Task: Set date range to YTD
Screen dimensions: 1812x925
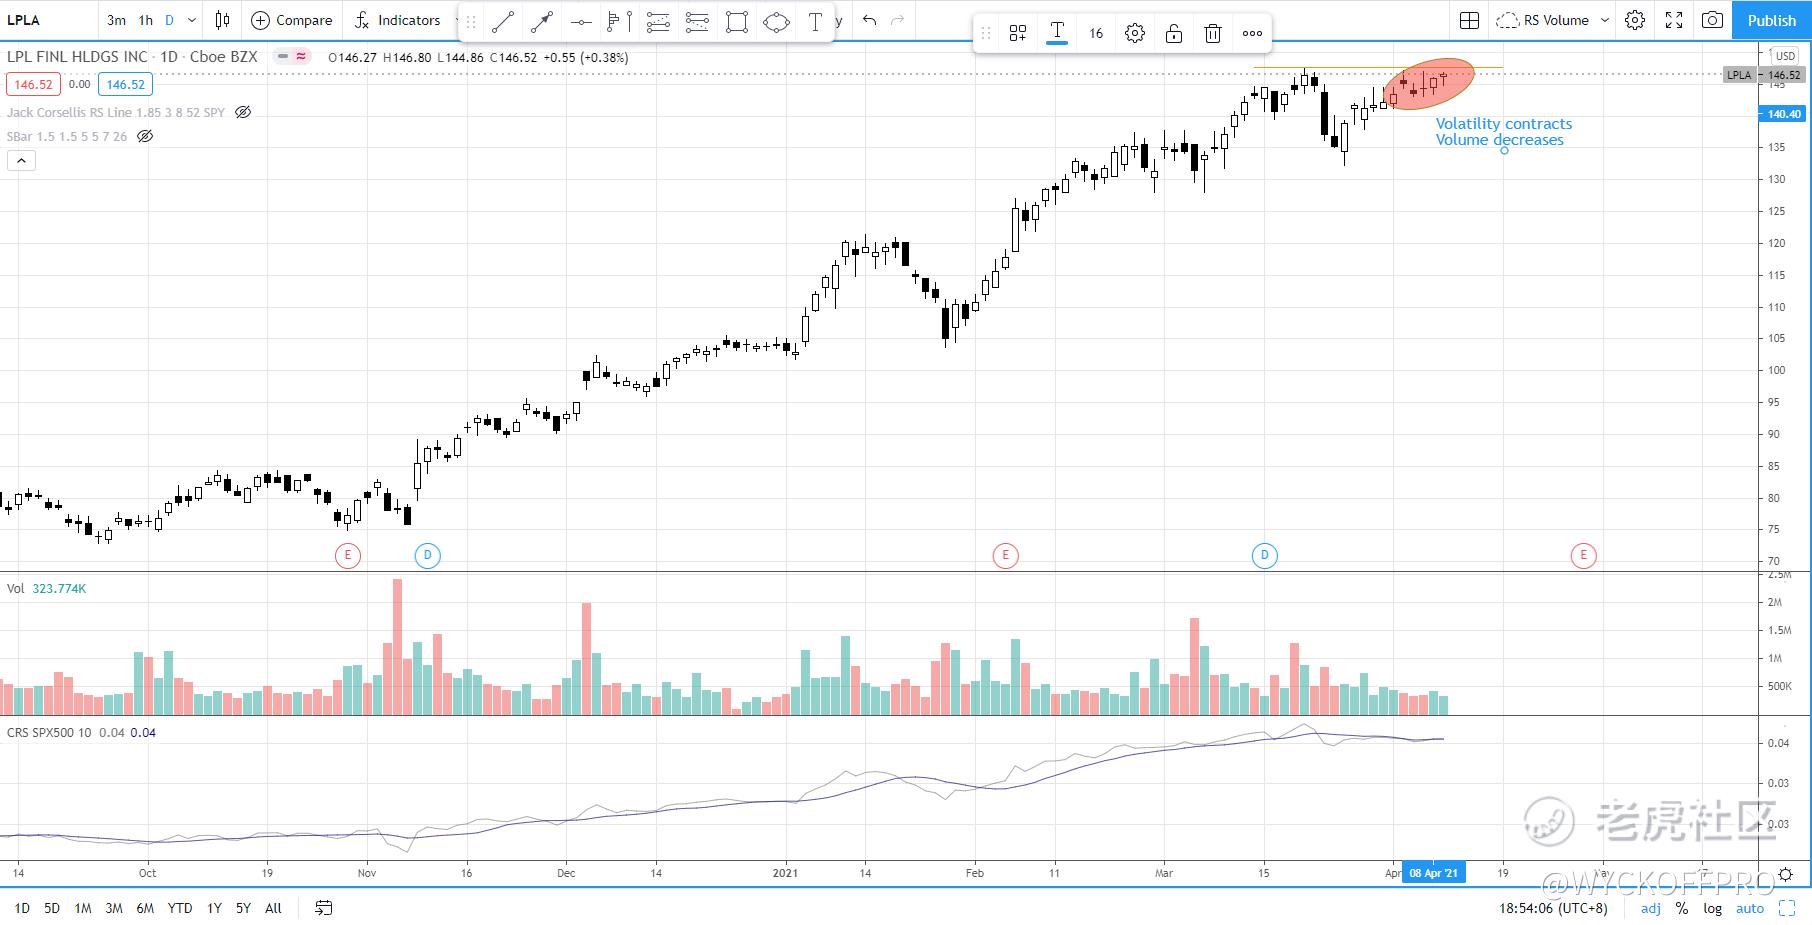Action: (180, 908)
